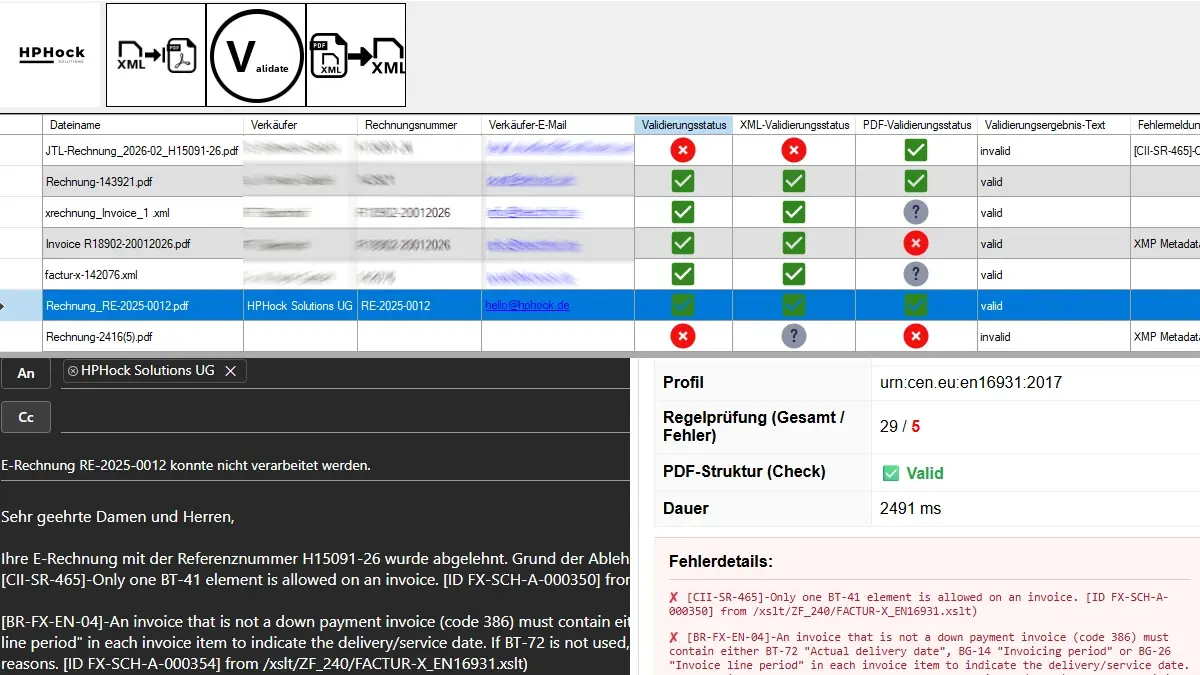Click the red PDF-Validierungsstatus icon for Invoice R18902-20012026.pdf
Viewport: 1200px width, 675px height.
point(915,243)
